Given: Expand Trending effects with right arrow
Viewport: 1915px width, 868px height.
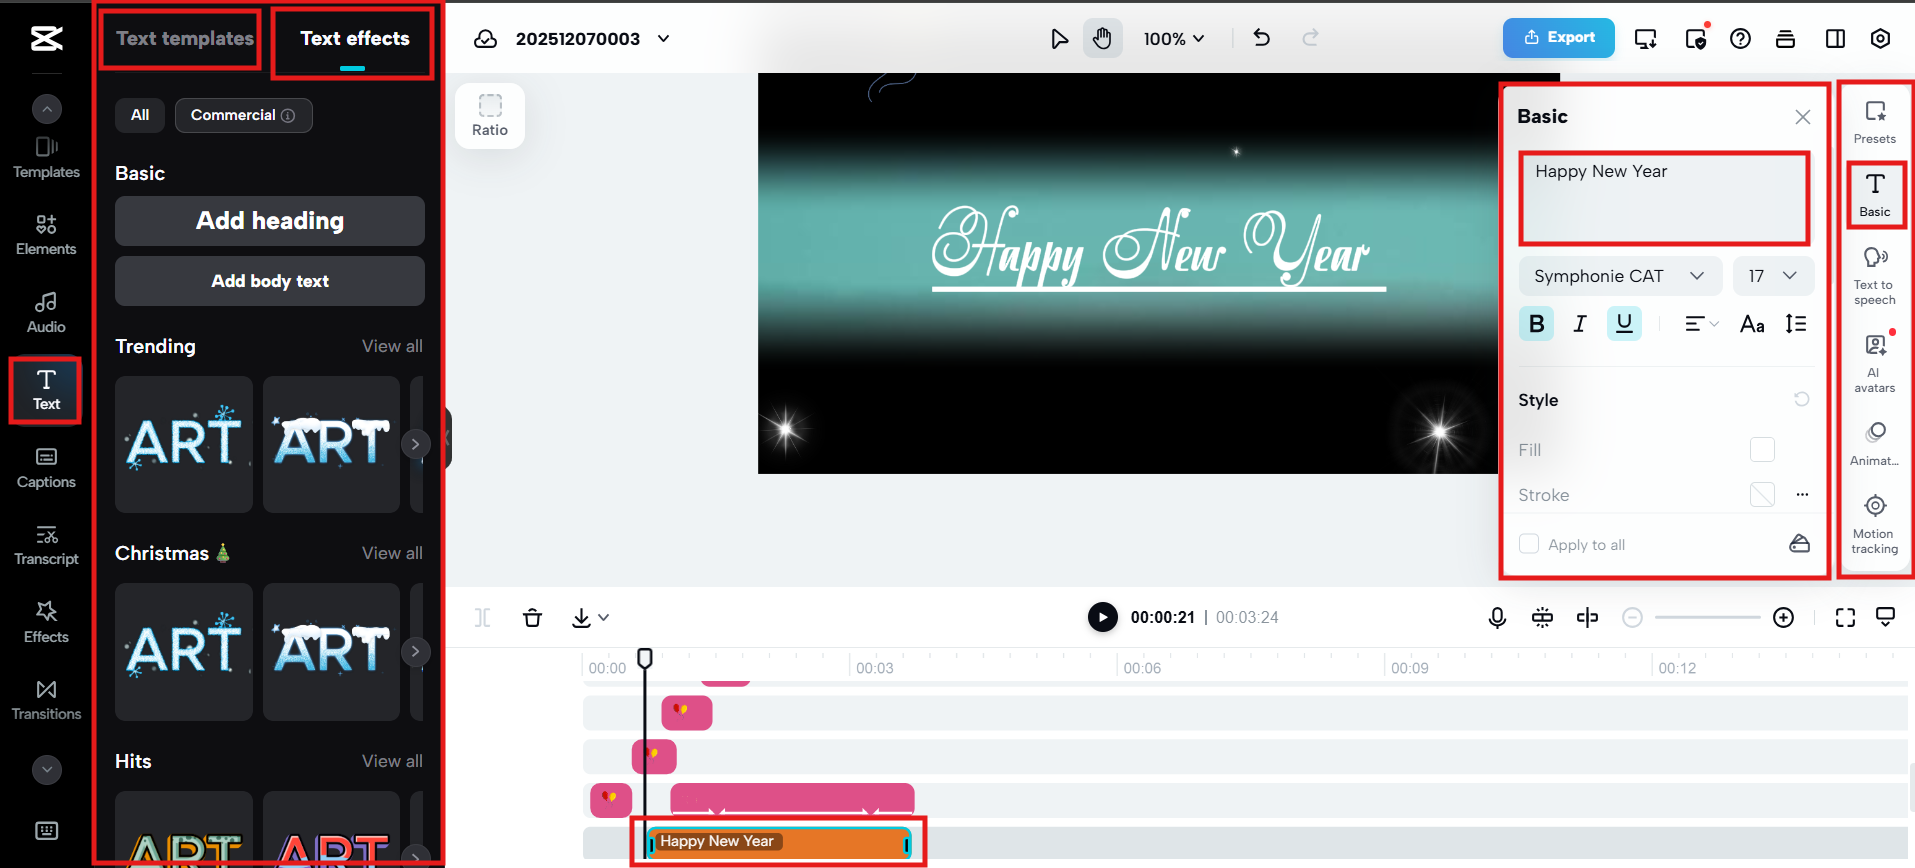Looking at the screenshot, I should point(415,444).
